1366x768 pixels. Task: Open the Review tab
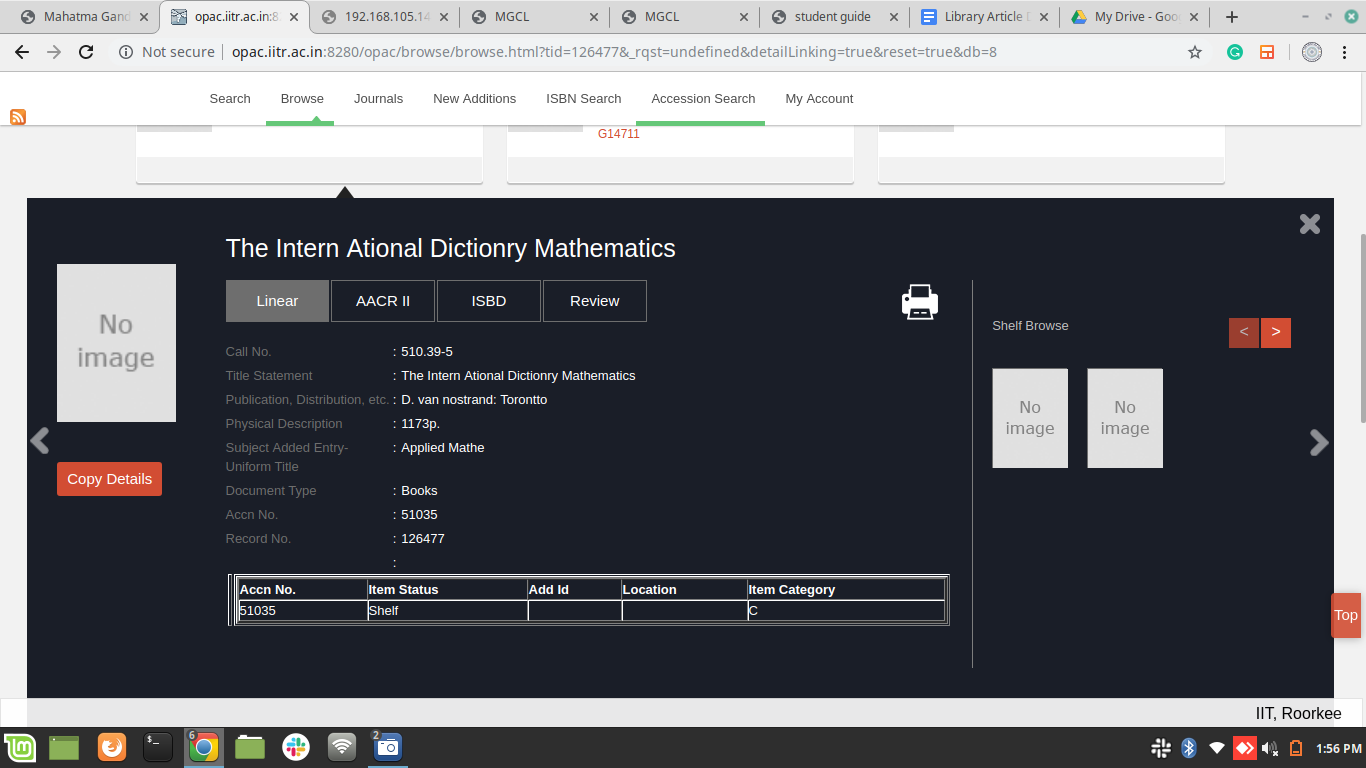point(594,301)
